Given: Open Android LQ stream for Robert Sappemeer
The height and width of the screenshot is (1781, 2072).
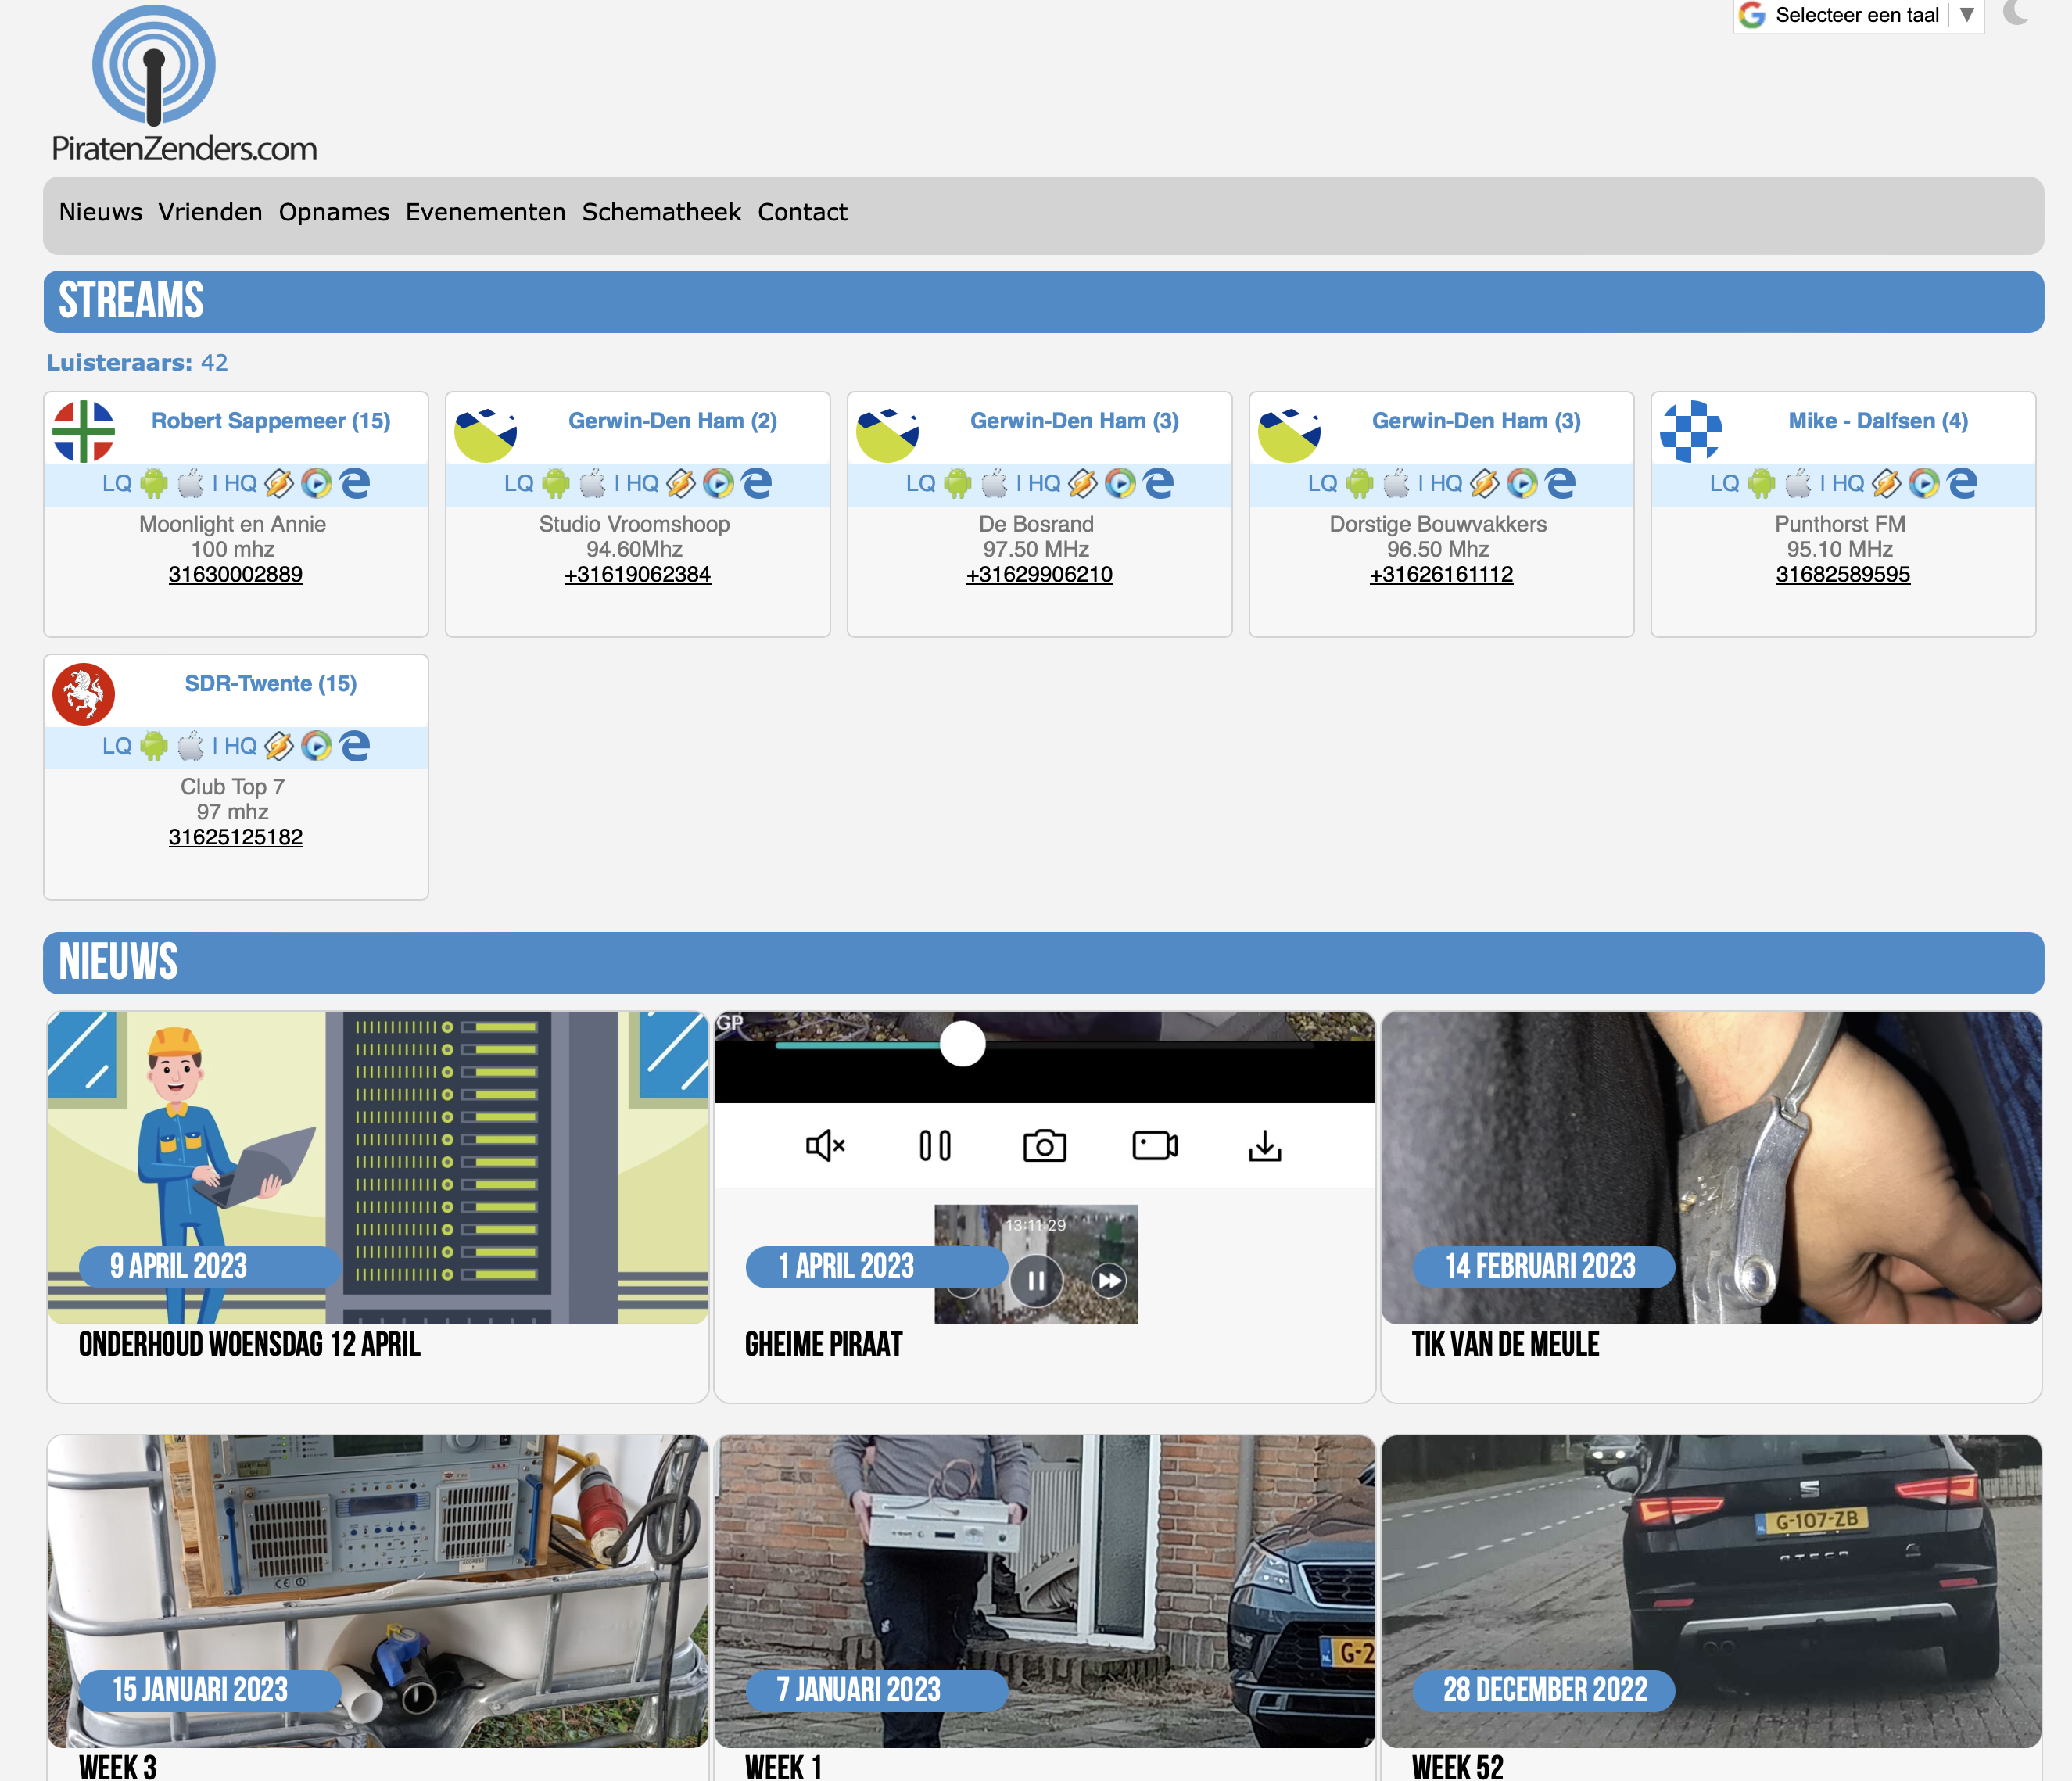Looking at the screenshot, I should coord(154,484).
